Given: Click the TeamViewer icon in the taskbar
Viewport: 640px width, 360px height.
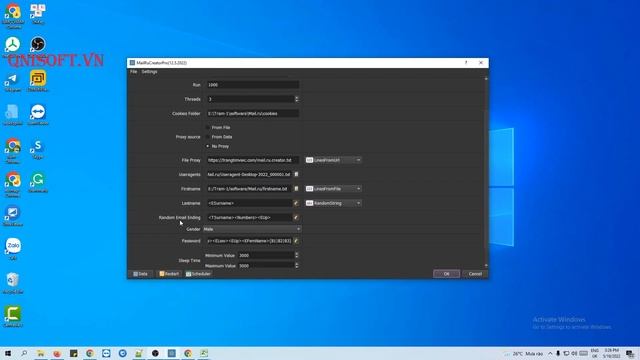Looking at the screenshot, I should [x=106, y=353].
